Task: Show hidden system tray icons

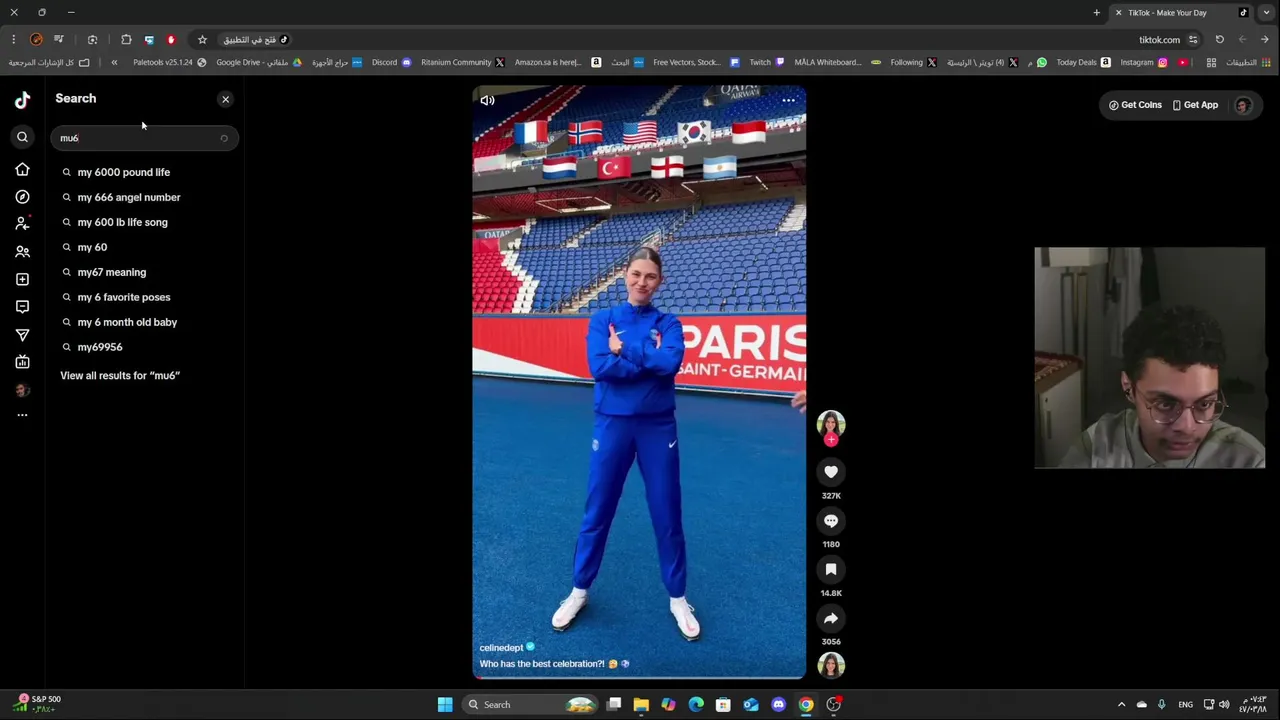Action: [x=1121, y=705]
